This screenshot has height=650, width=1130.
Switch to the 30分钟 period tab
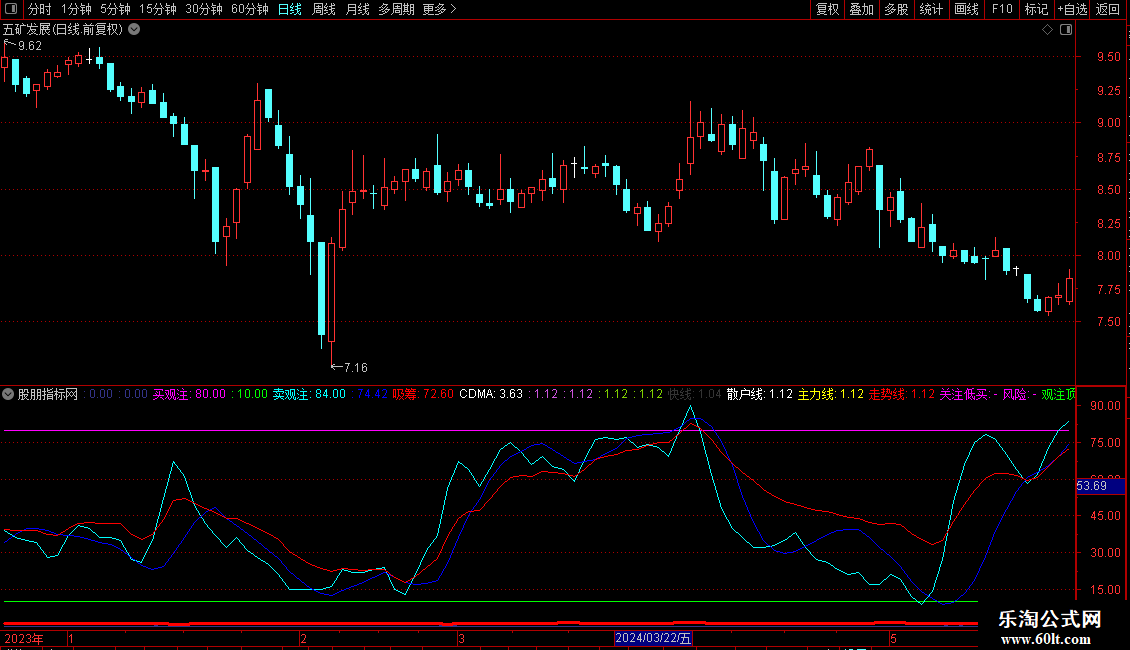[x=203, y=9]
